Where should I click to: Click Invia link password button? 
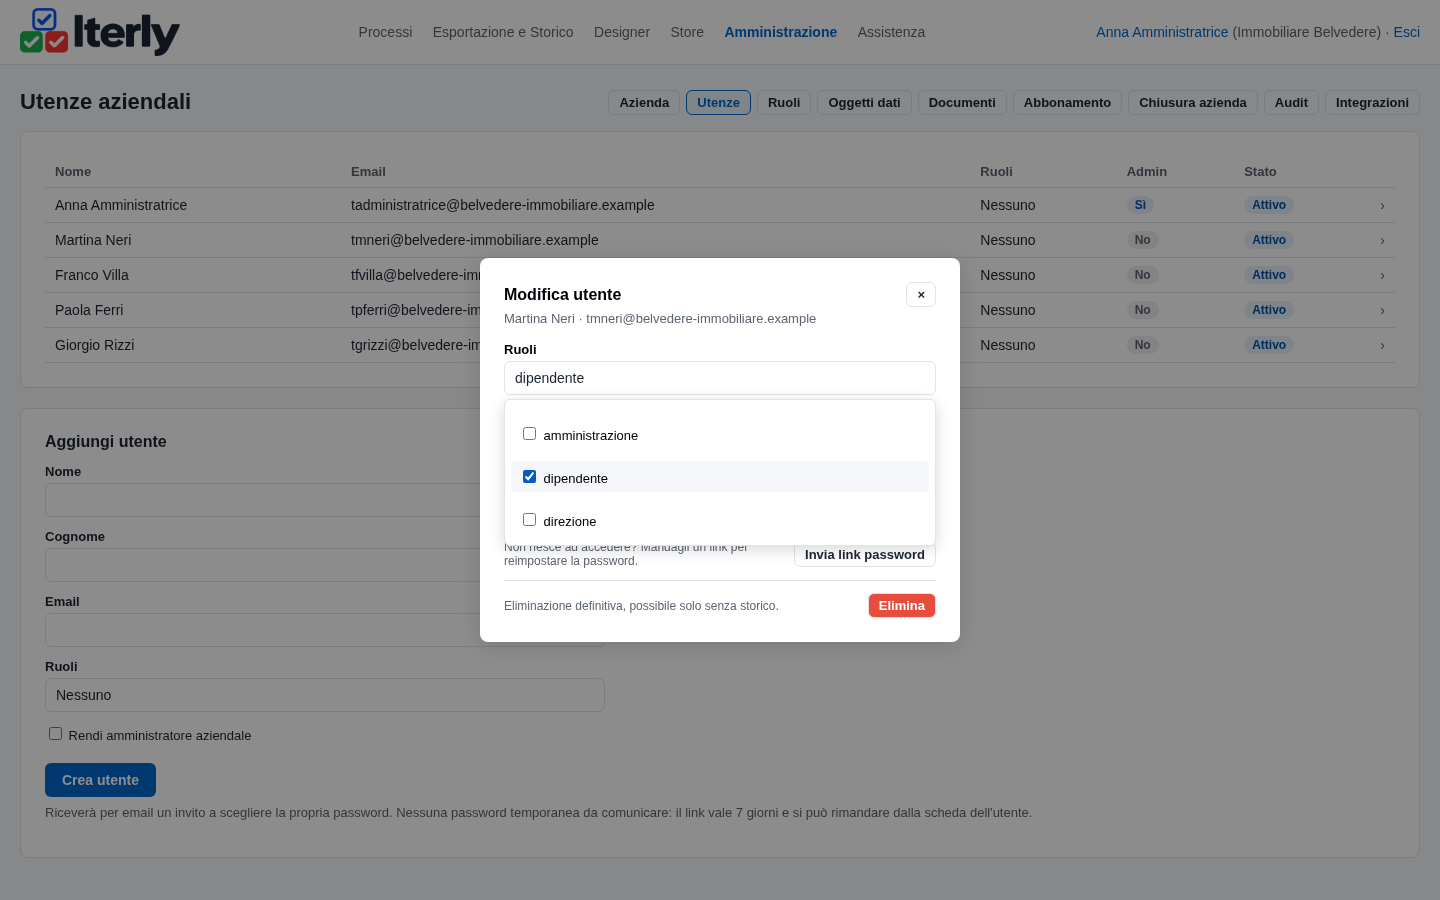[x=865, y=555]
